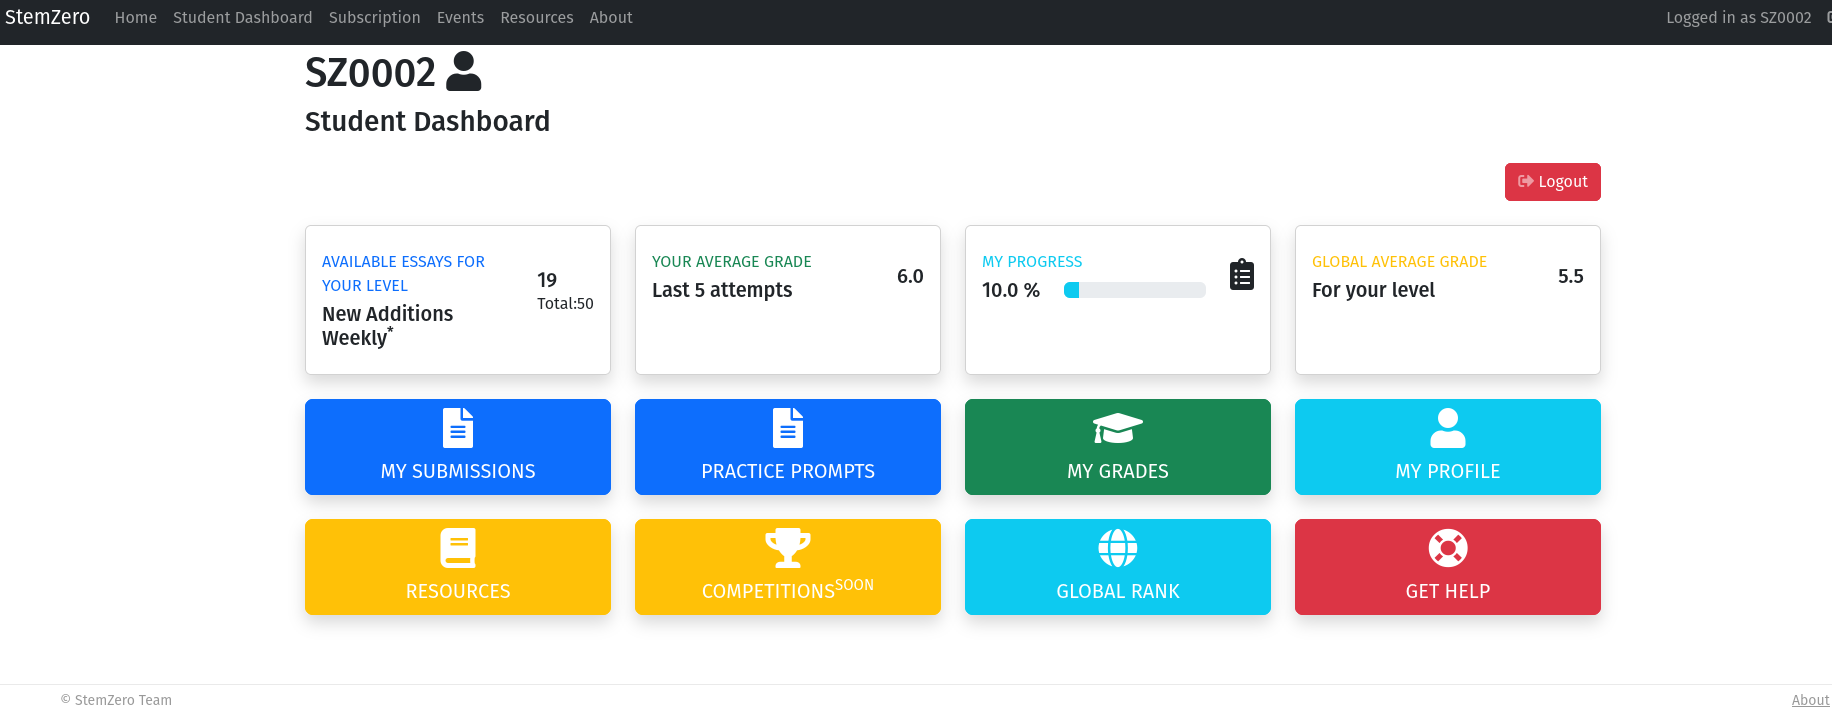Viewport: 1832px width, 723px height.
Task: Click the StemZero brand logo
Action: [x=47, y=17]
